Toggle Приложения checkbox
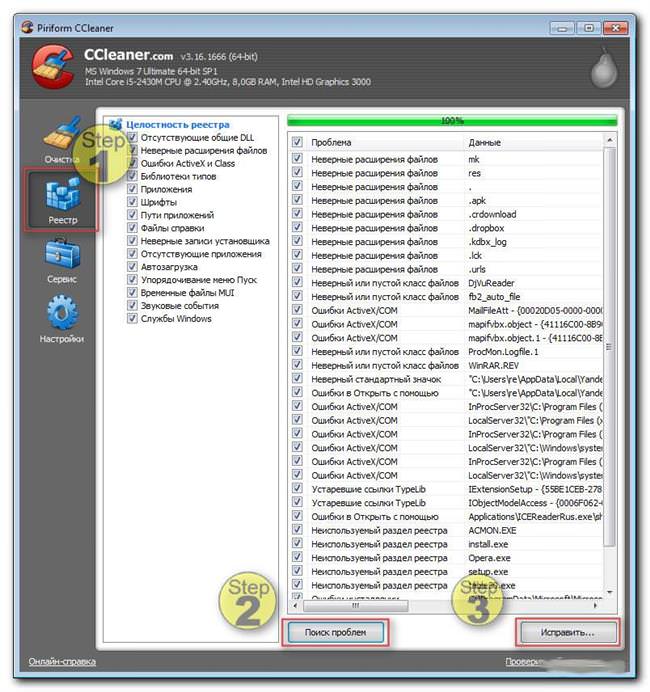Screen dimensions: 650x692 [132, 189]
